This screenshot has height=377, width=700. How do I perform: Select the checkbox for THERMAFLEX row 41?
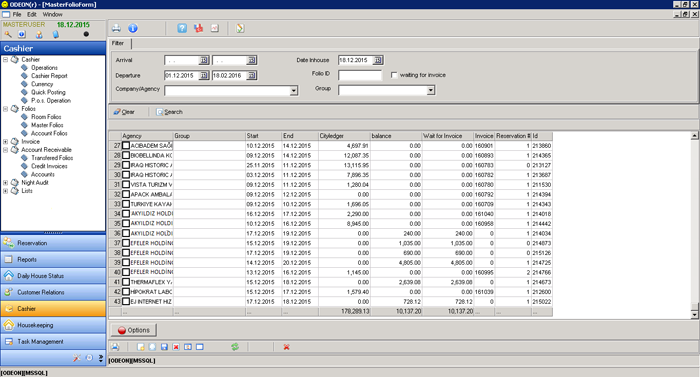(x=126, y=282)
